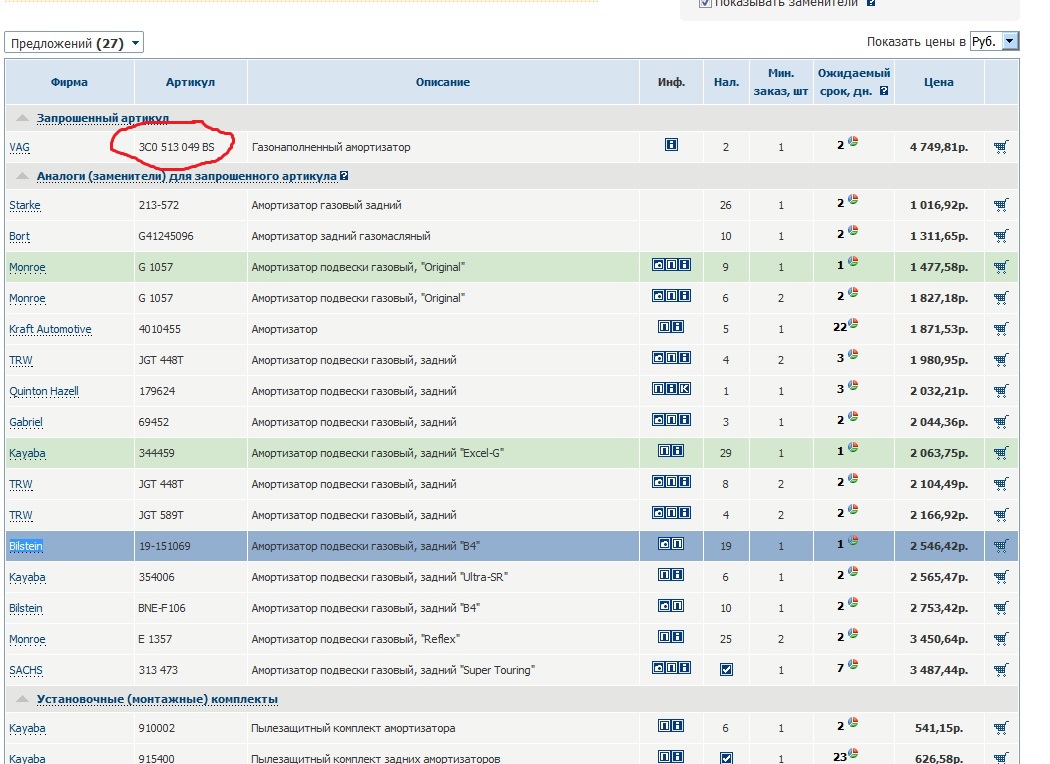1050x764 pixels.
Task: Add VAG shock absorber to cart
Action: click(1001, 147)
